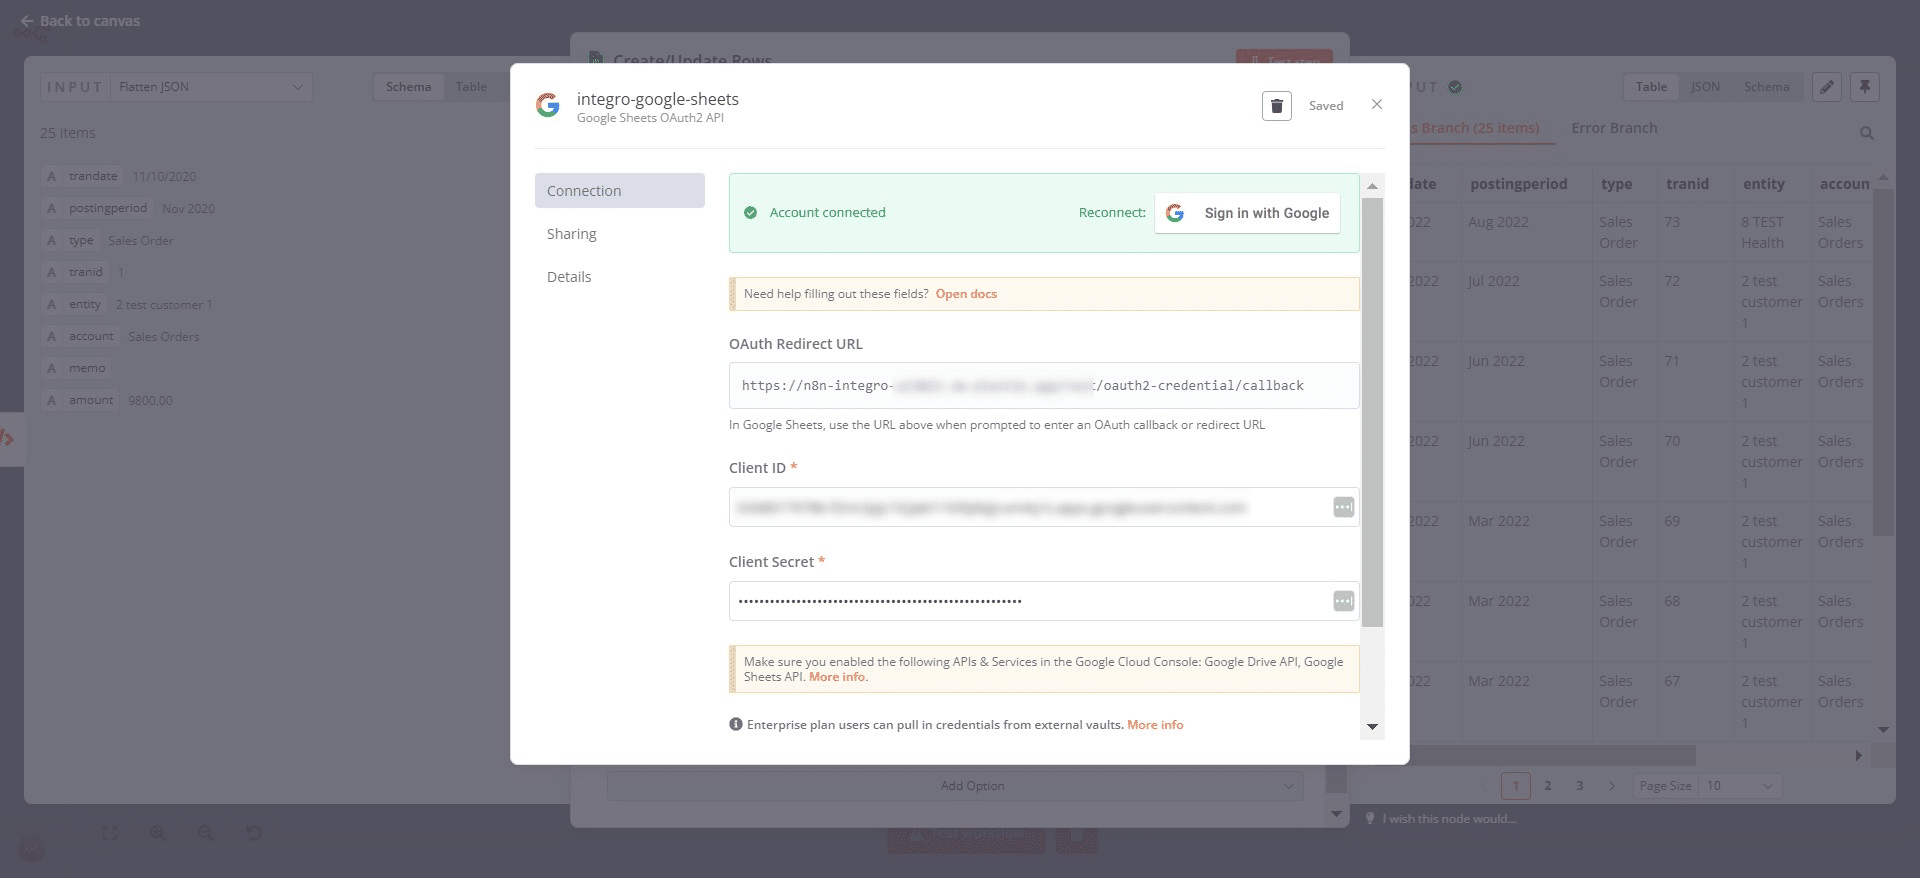Image resolution: width=1920 pixels, height=878 pixels.
Task: Open the Page Size dropdown
Action: click(1739, 786)
